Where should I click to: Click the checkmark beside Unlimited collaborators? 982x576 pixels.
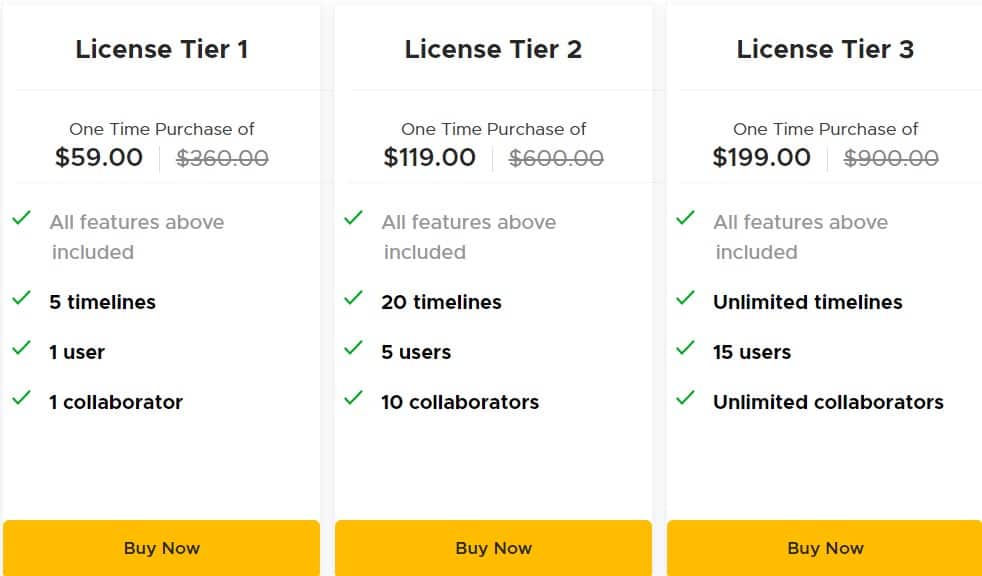[x=685, y=398]
